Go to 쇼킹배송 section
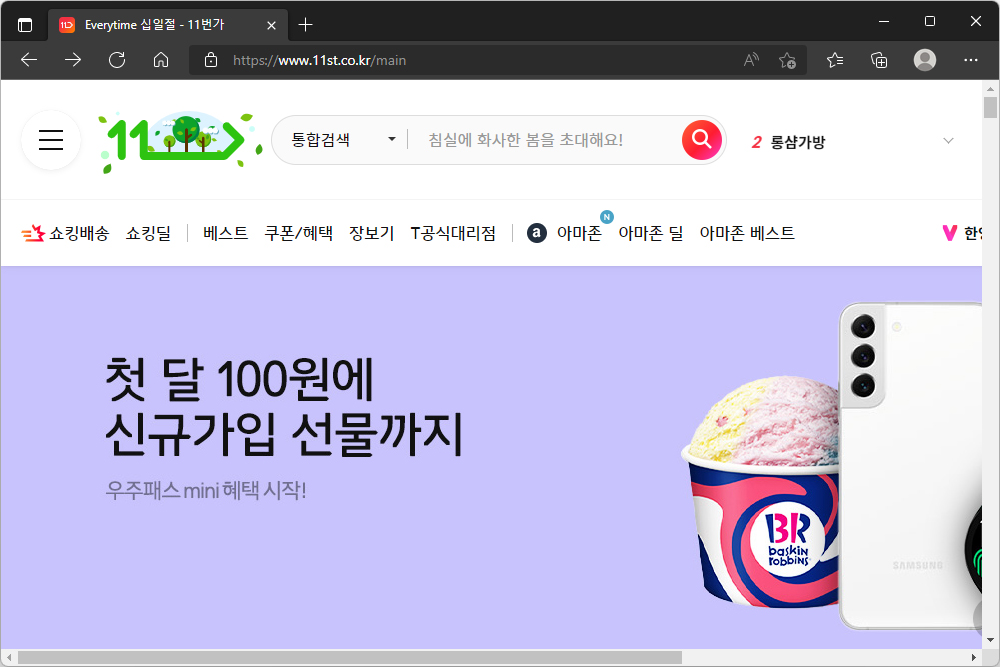The image size is (1000, 667). pyautogui.click(x=65, y=233)
